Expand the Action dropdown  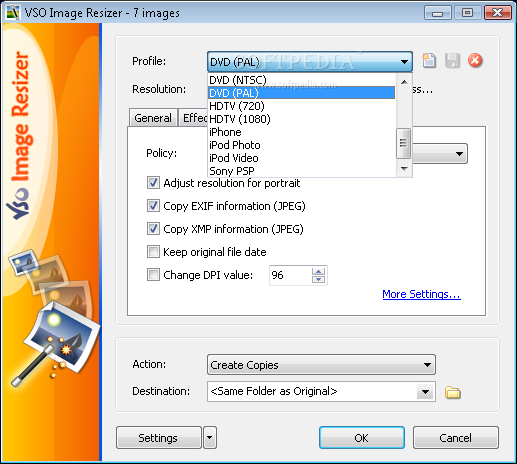(x=321, y=365)
